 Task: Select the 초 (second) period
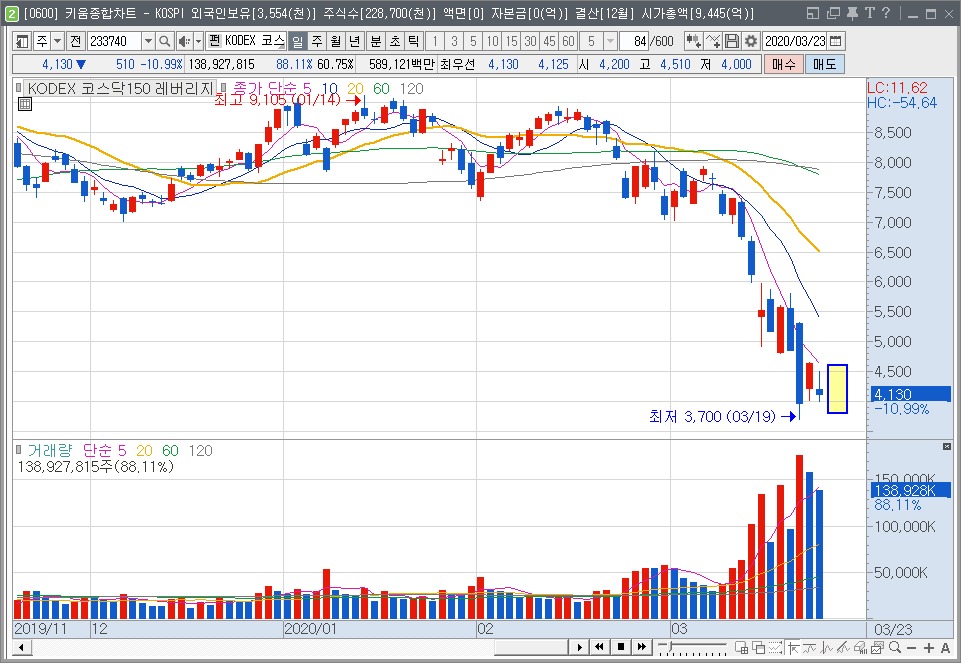tap(395, 41)
